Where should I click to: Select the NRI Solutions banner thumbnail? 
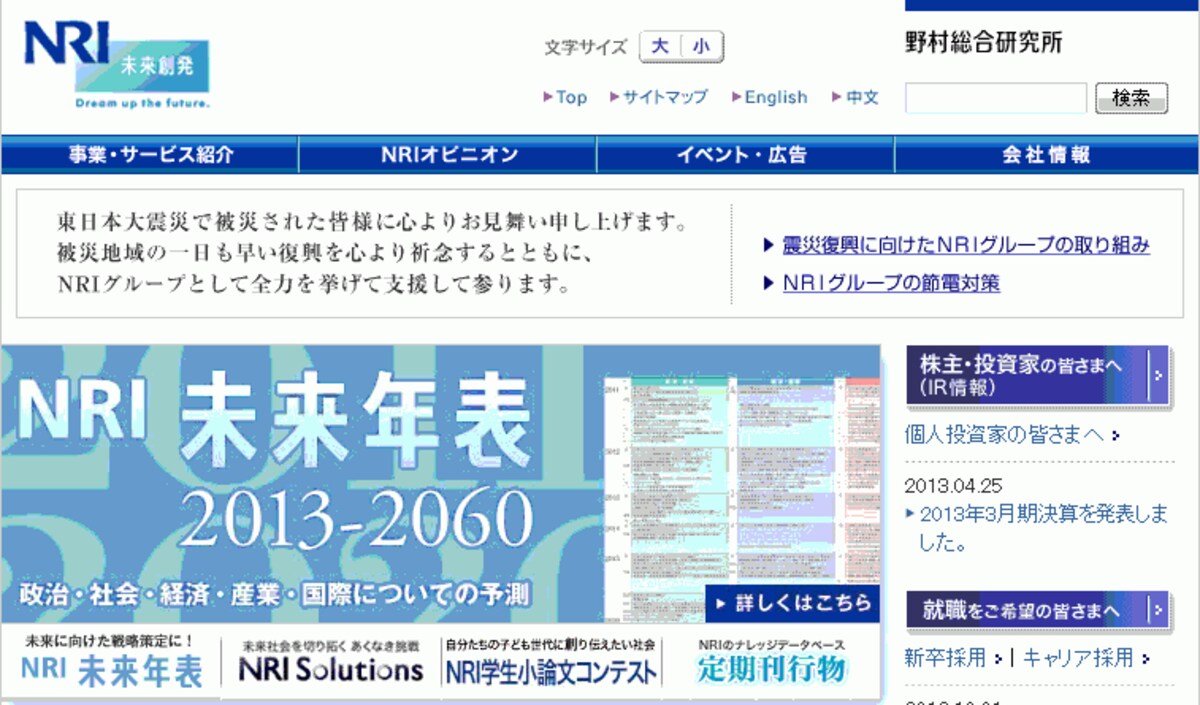(331, 661)
